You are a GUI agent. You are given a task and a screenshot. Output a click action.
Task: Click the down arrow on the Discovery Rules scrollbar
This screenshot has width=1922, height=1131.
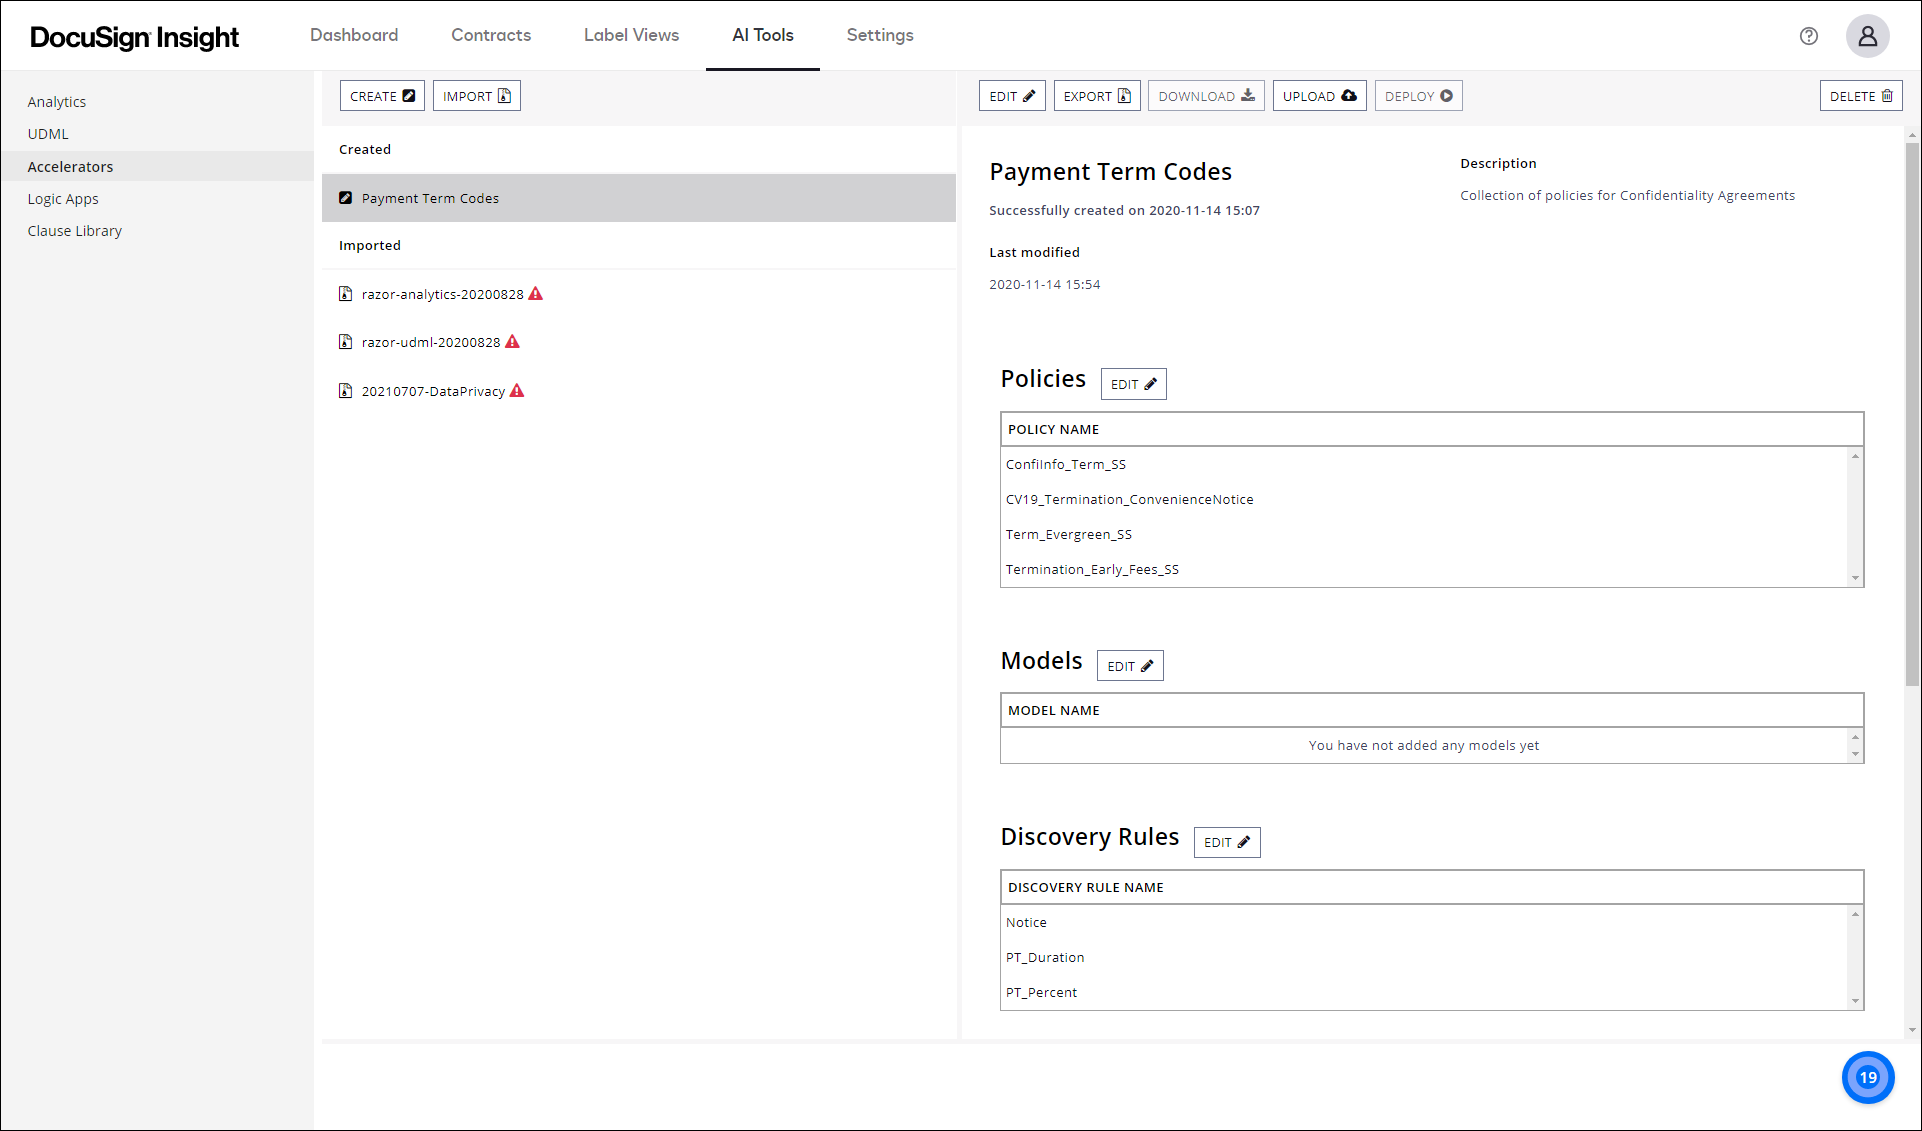[x=1856, y=1001]
